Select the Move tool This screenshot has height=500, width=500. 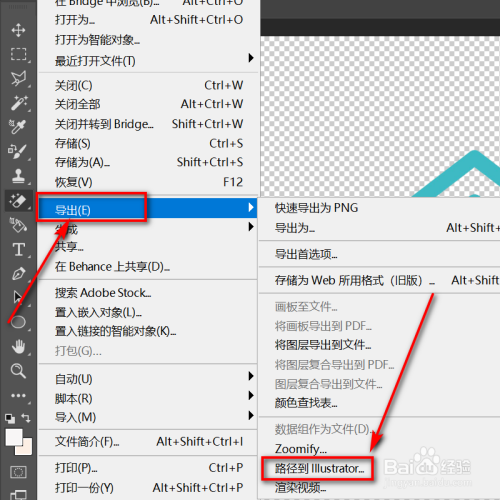[18, 30]
